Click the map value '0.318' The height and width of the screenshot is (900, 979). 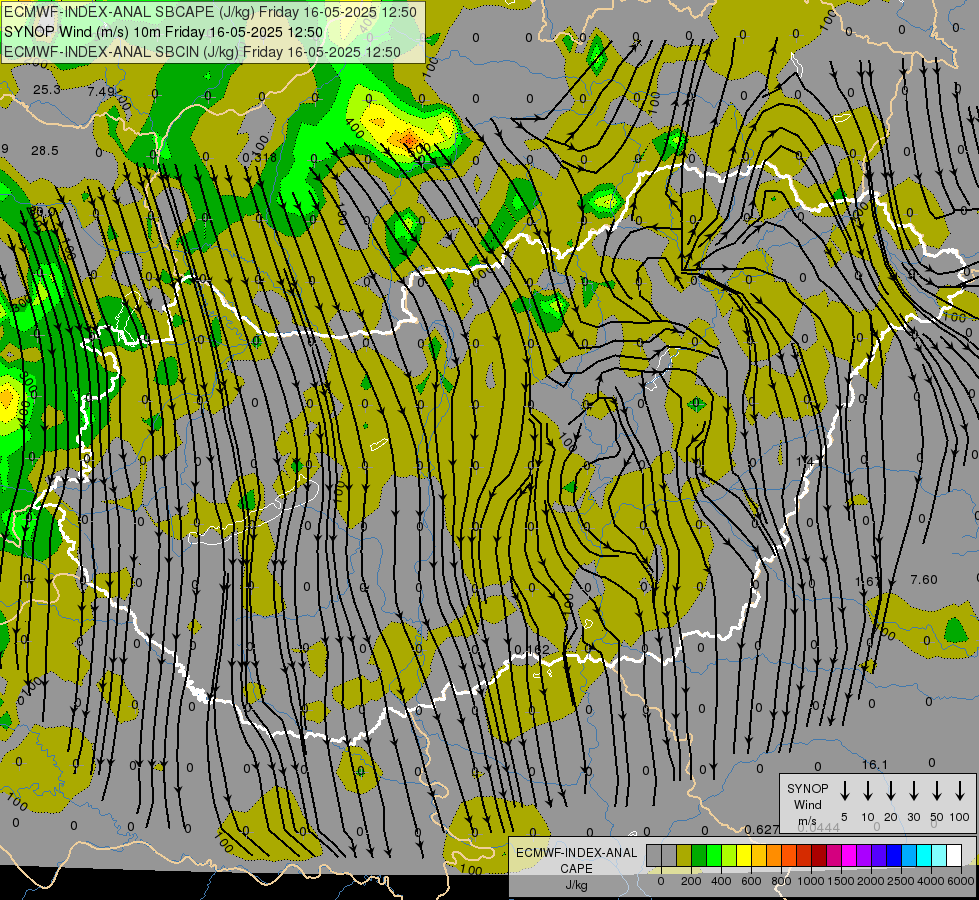click(260, 158)
